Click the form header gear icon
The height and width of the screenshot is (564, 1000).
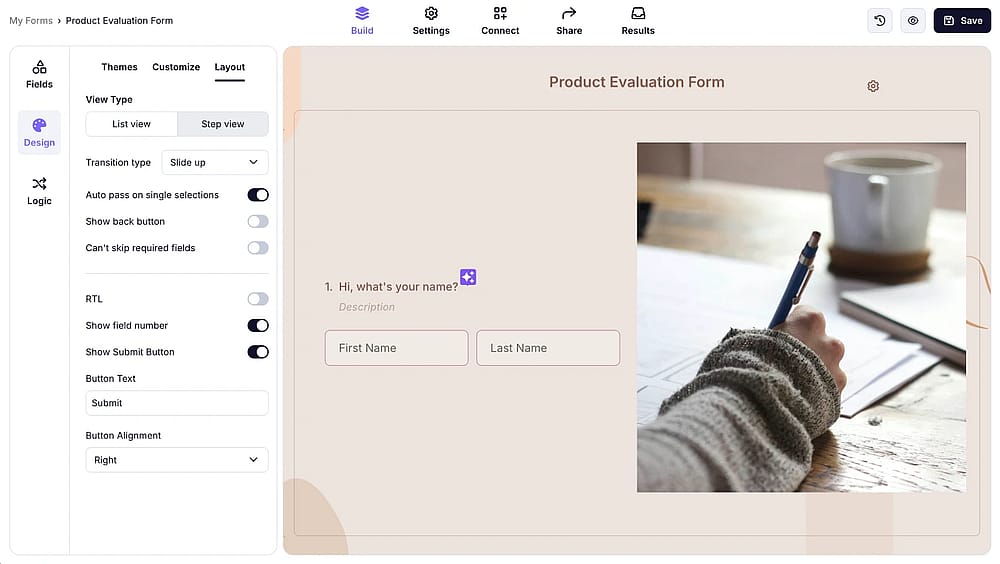(873, 86)
